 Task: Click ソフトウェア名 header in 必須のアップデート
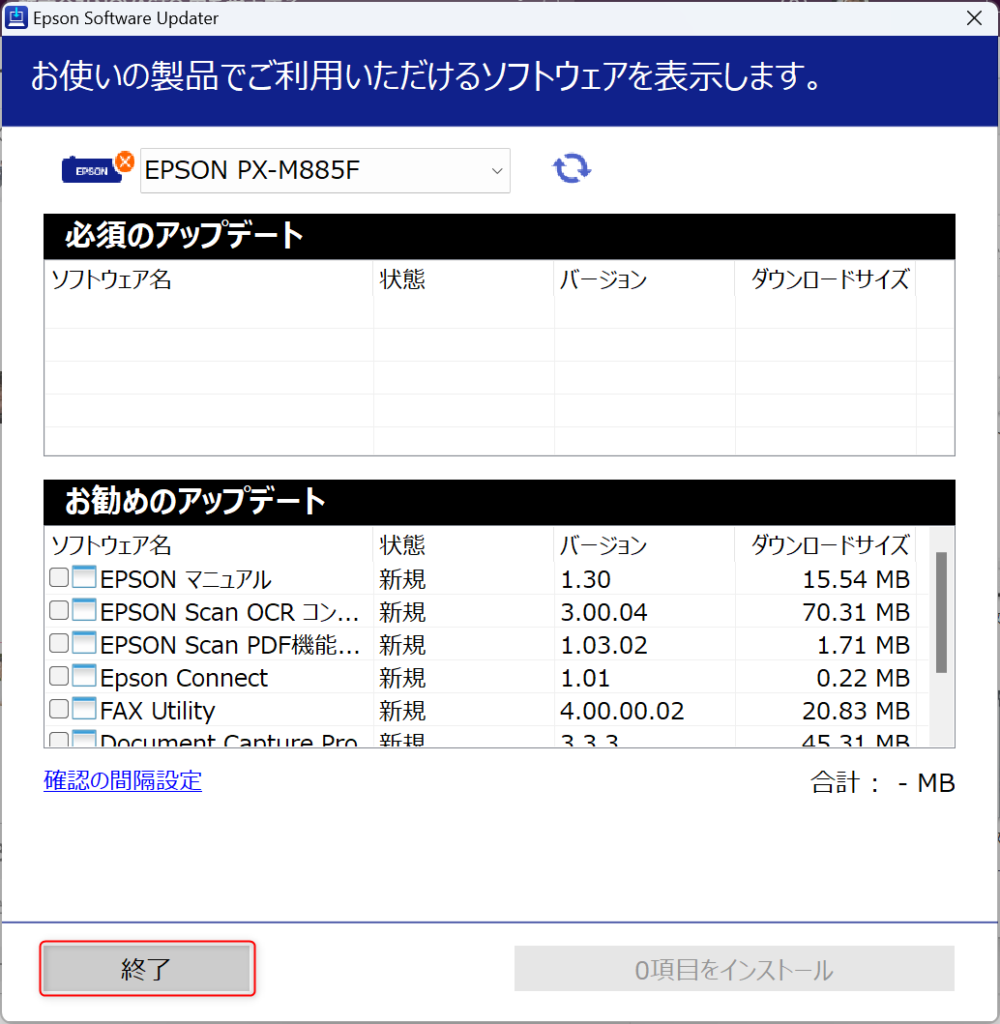(x=111, y=280)
